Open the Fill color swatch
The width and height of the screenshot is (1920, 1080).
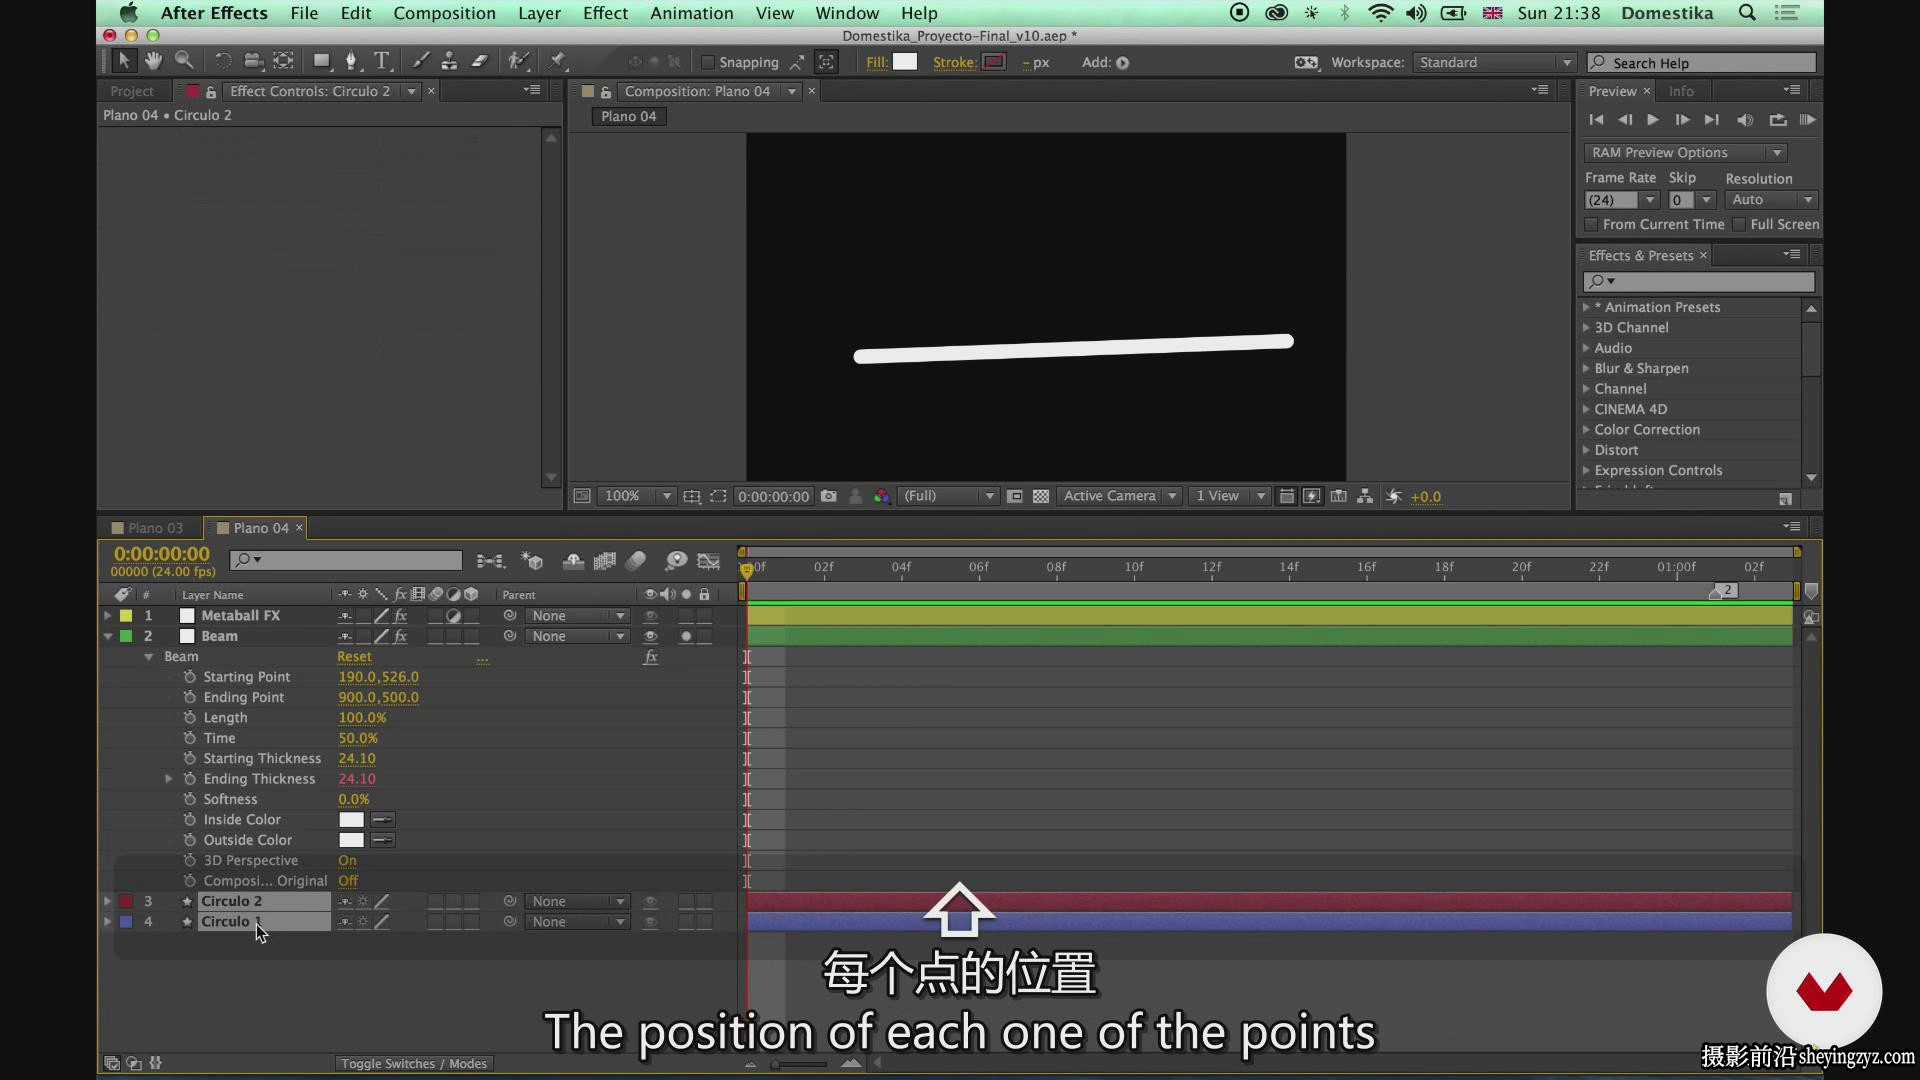tap(905, 62)
